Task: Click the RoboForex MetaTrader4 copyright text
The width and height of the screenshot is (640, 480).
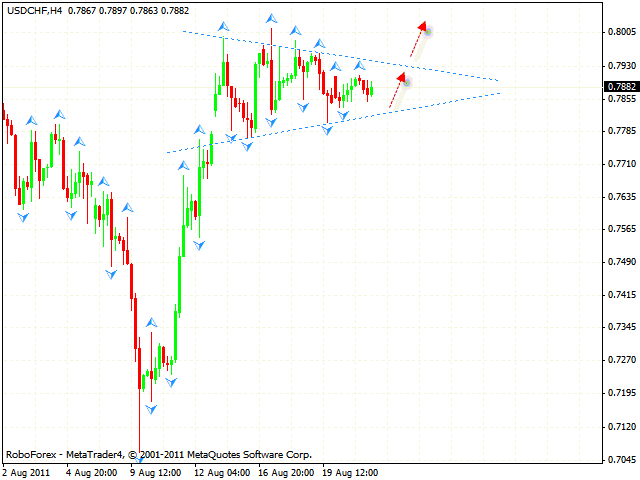Action: point(158,453)
